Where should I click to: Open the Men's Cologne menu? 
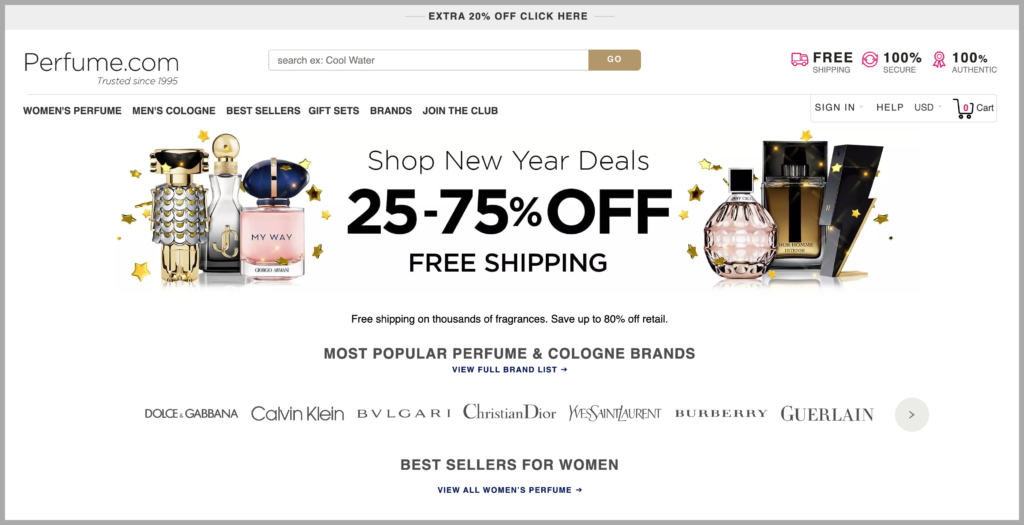tap(174, 111)
